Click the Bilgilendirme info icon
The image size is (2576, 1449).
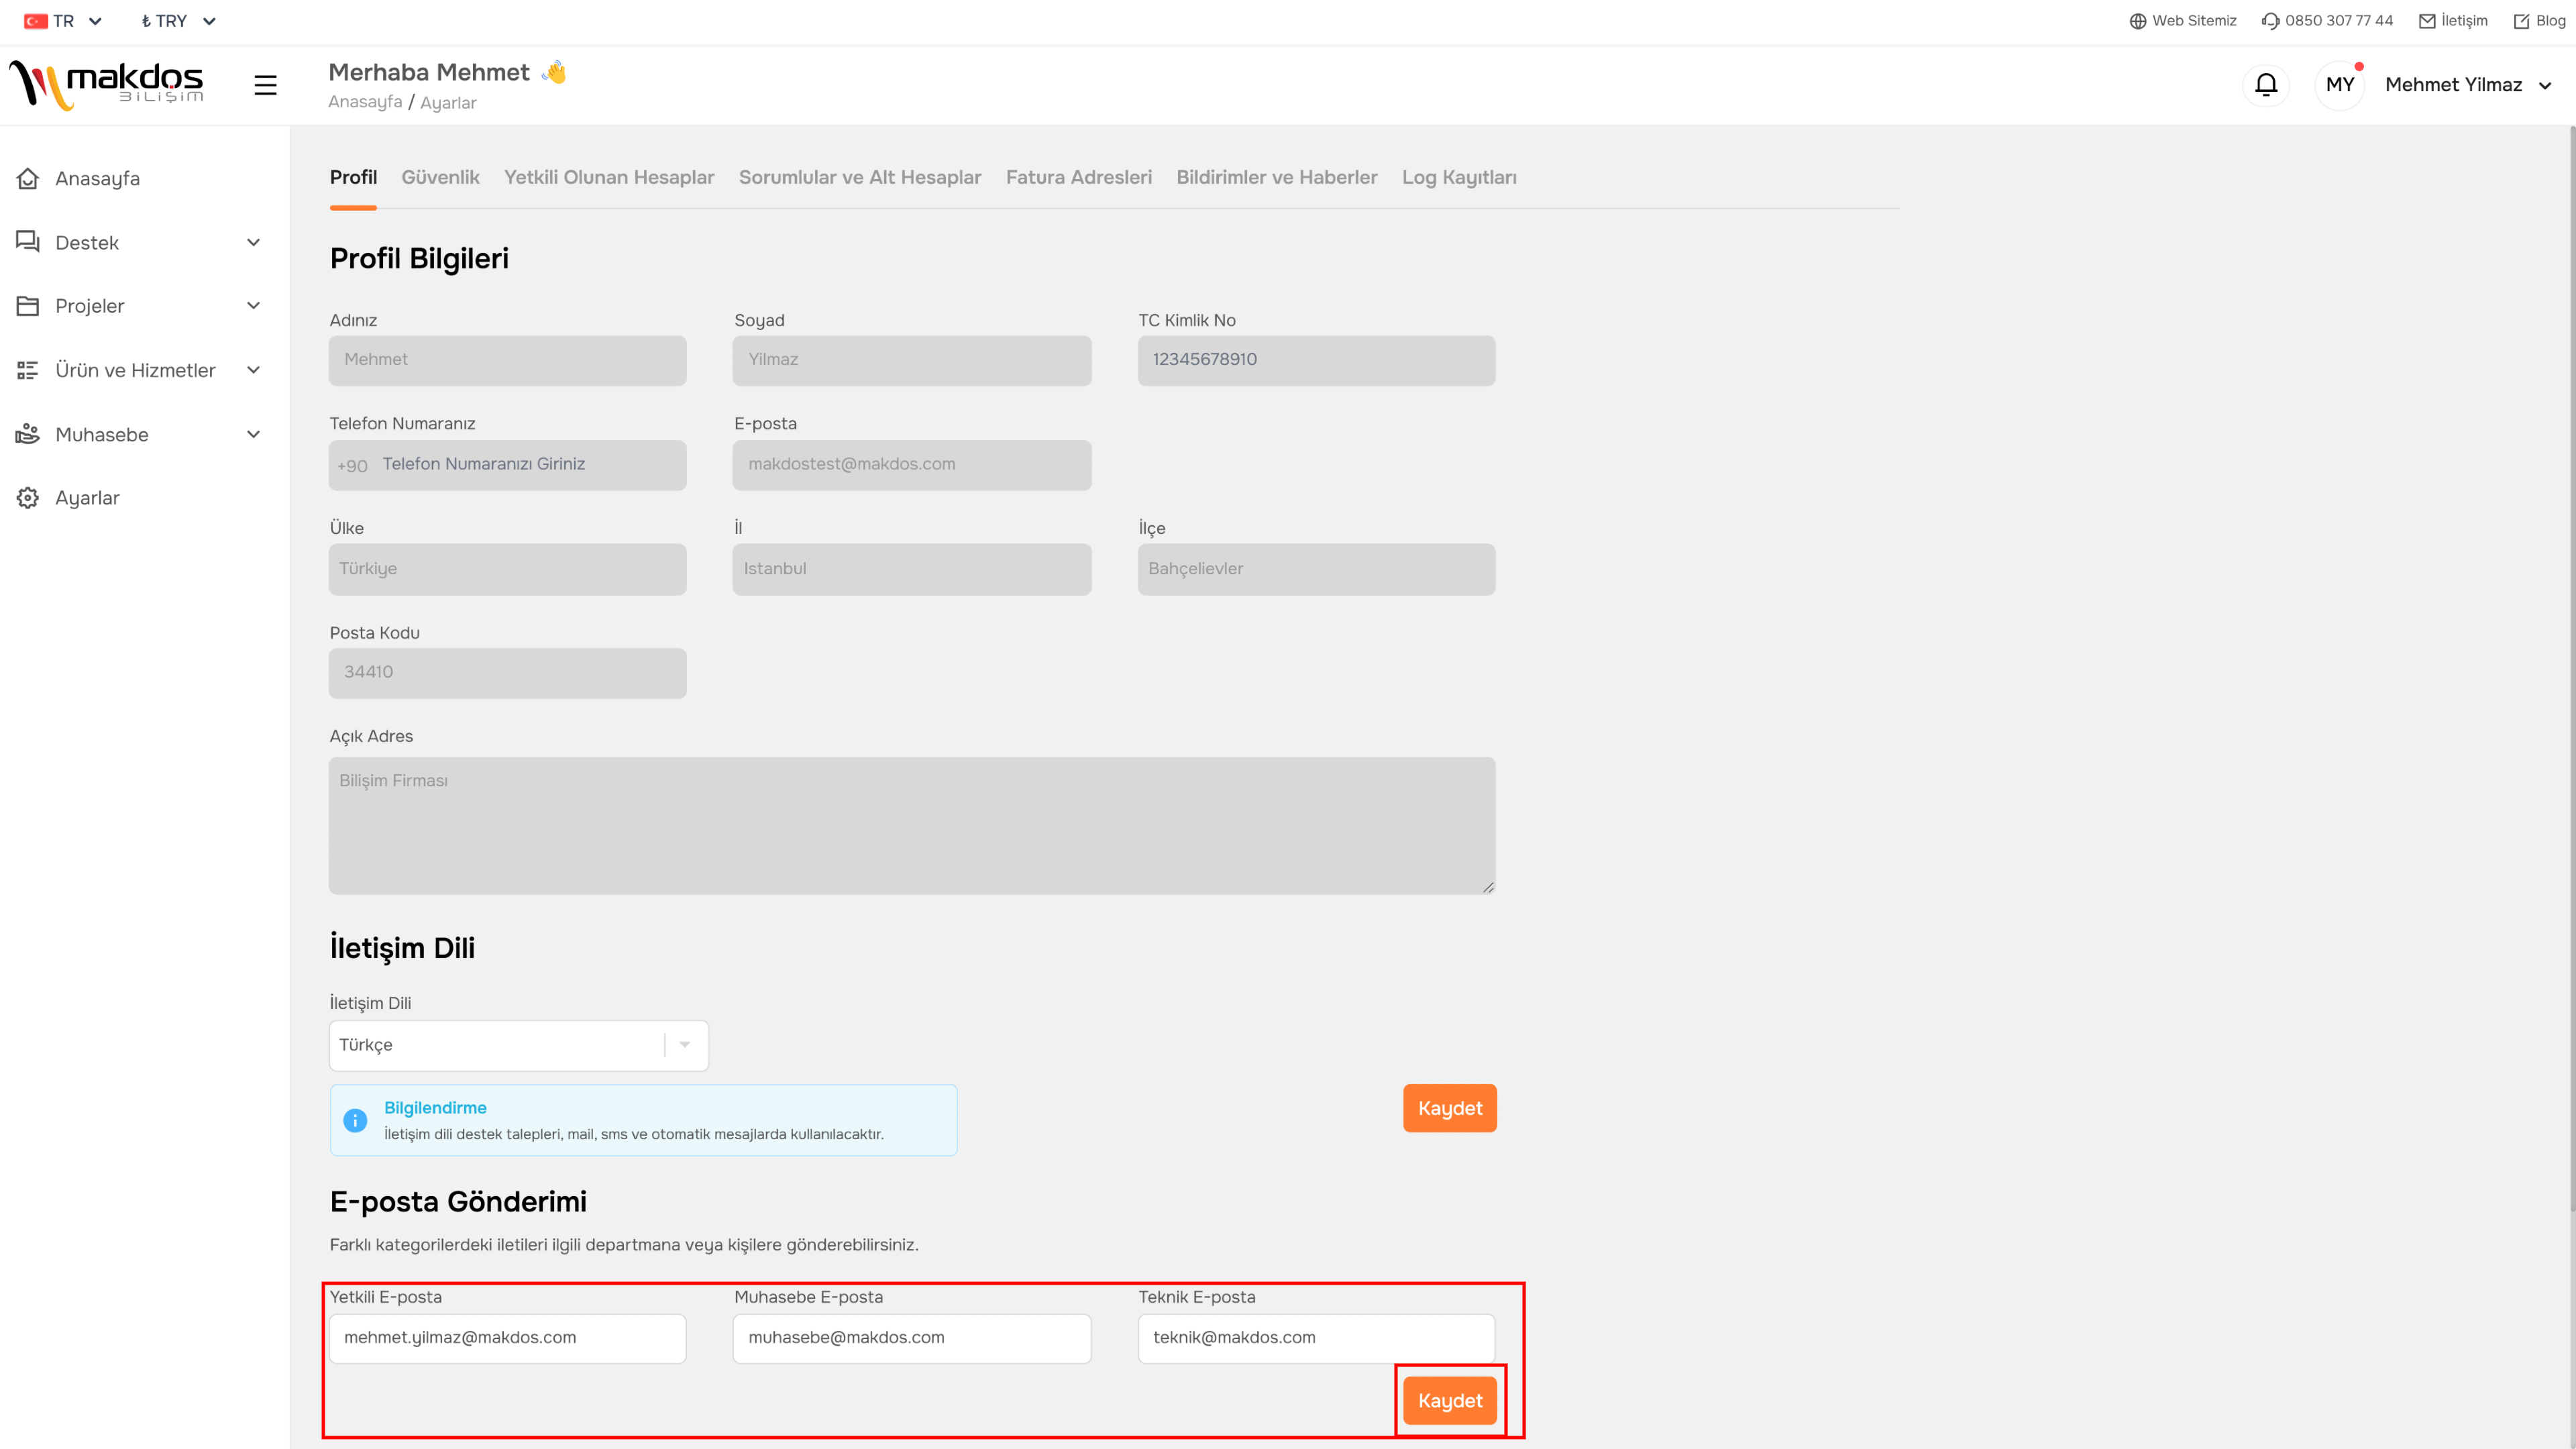[355, 1120]
